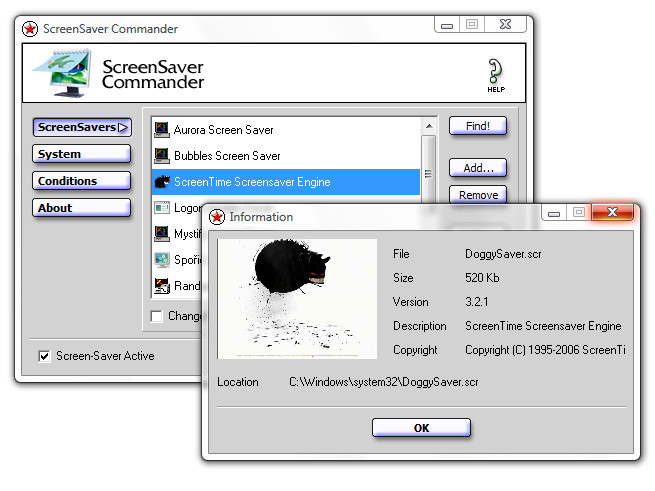This screenshot has height=491, width=655.
Task: Click the 520 Kb size value
Action: click(482, 278)
